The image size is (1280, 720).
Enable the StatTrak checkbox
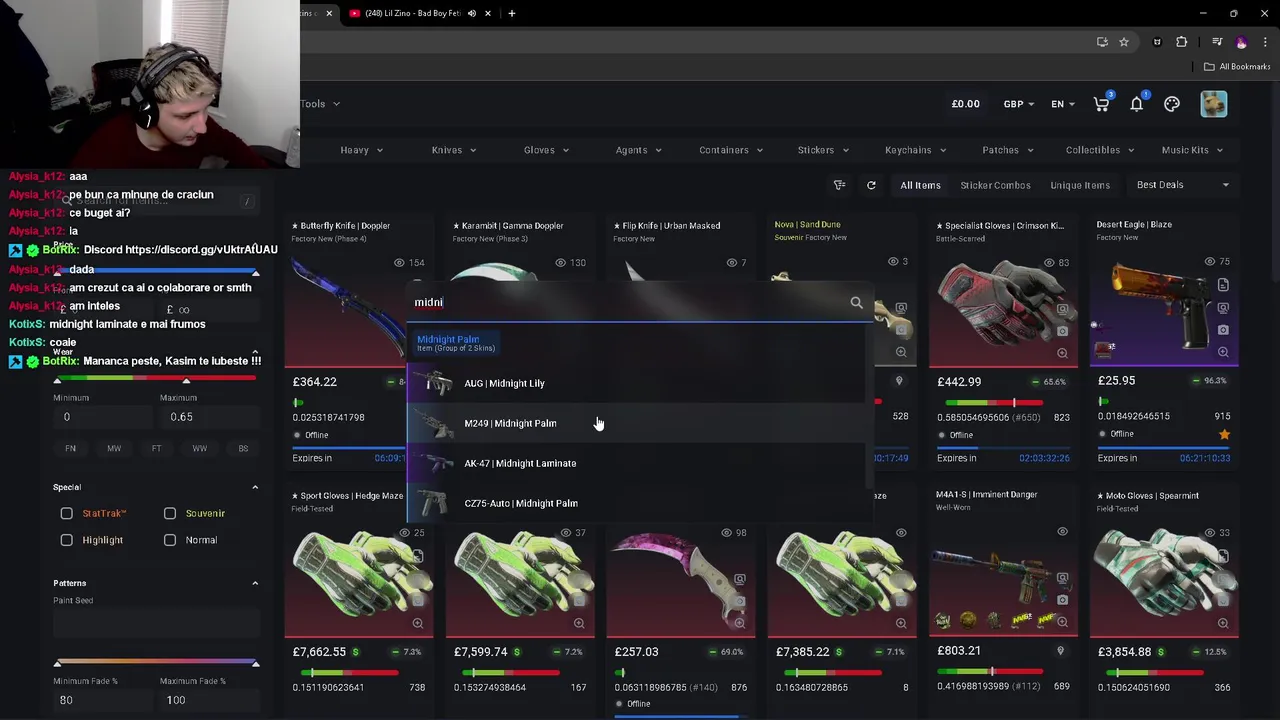click(x=67, y=513)
